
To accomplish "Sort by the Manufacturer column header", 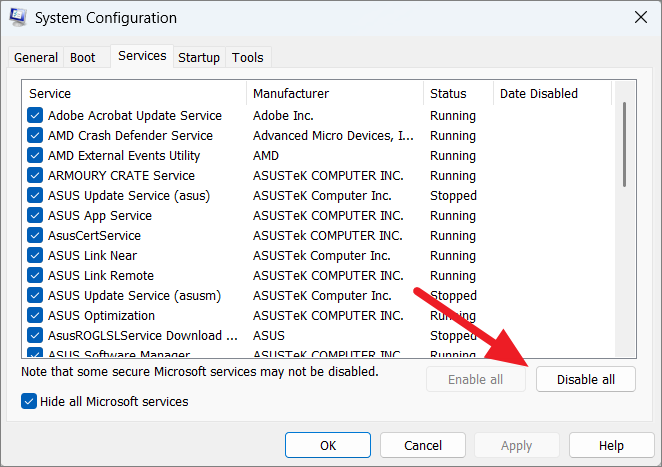I will coord(335,93).
